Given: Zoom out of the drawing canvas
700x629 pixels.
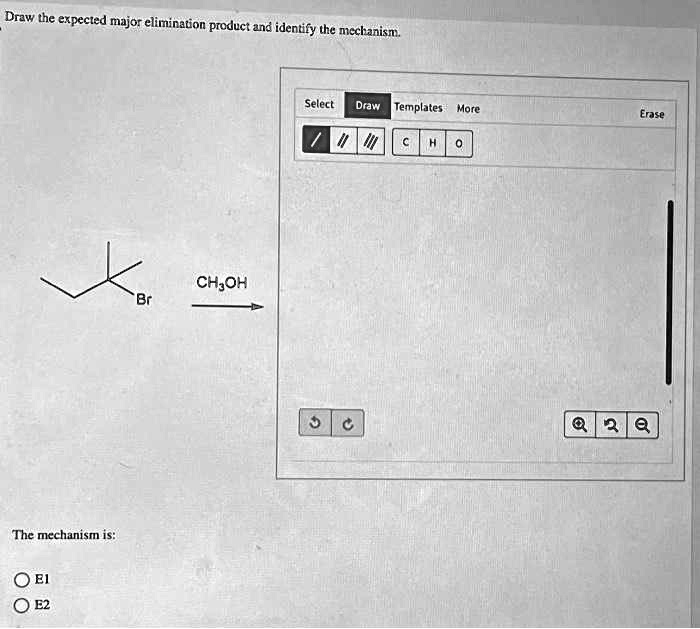Looking at the screenshot, I should click(642, 425).
